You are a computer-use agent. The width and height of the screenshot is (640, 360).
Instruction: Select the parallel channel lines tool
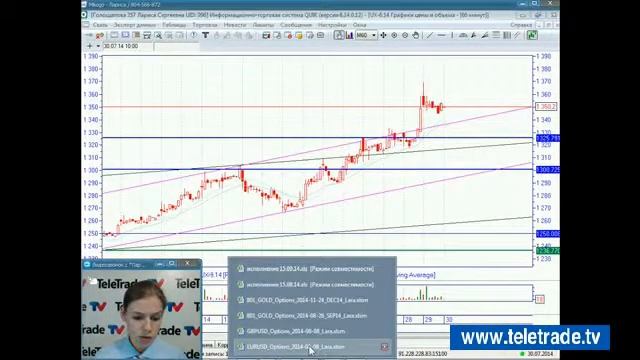(517, 36)
